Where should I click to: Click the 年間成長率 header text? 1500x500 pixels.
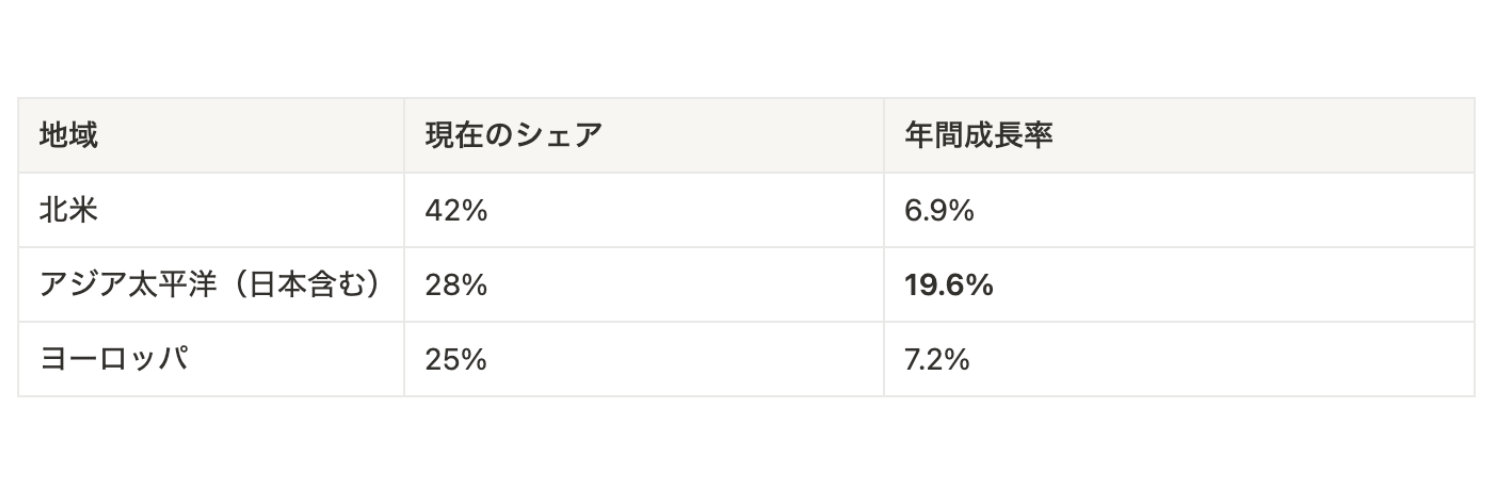(x=978, y=136)
